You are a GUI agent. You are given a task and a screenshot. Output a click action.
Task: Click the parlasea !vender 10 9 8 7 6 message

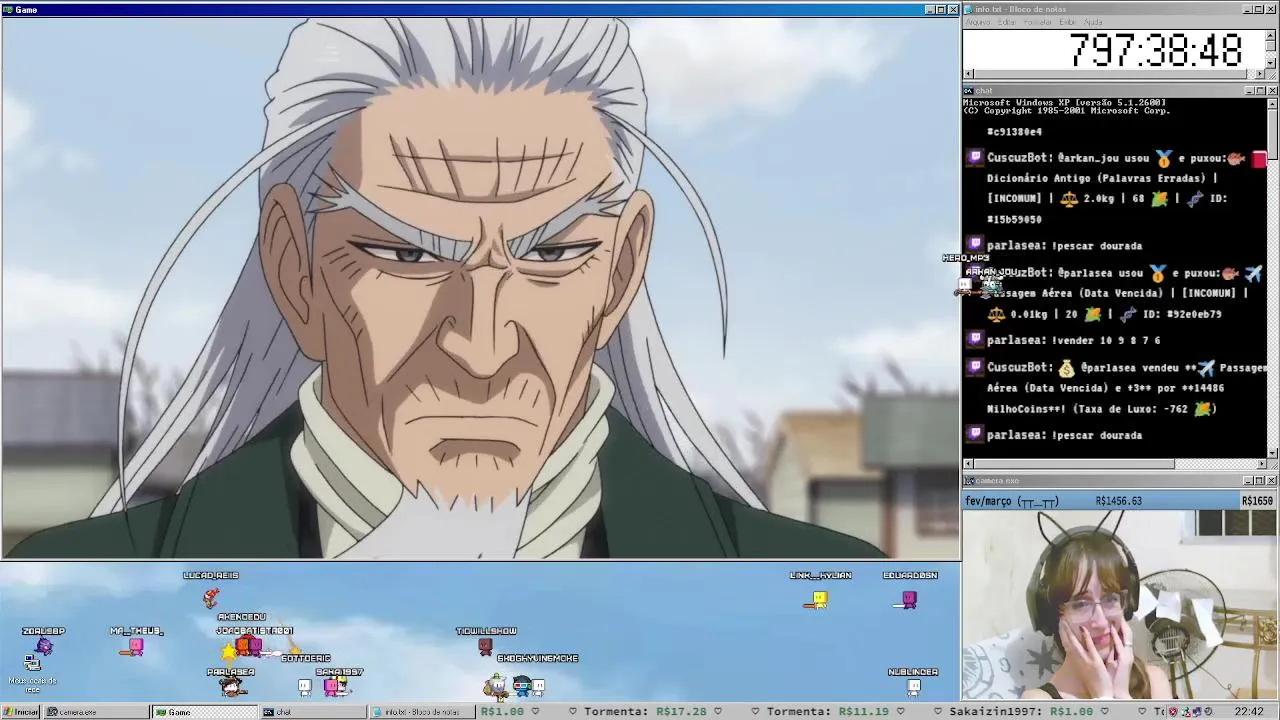point(1073,340)
